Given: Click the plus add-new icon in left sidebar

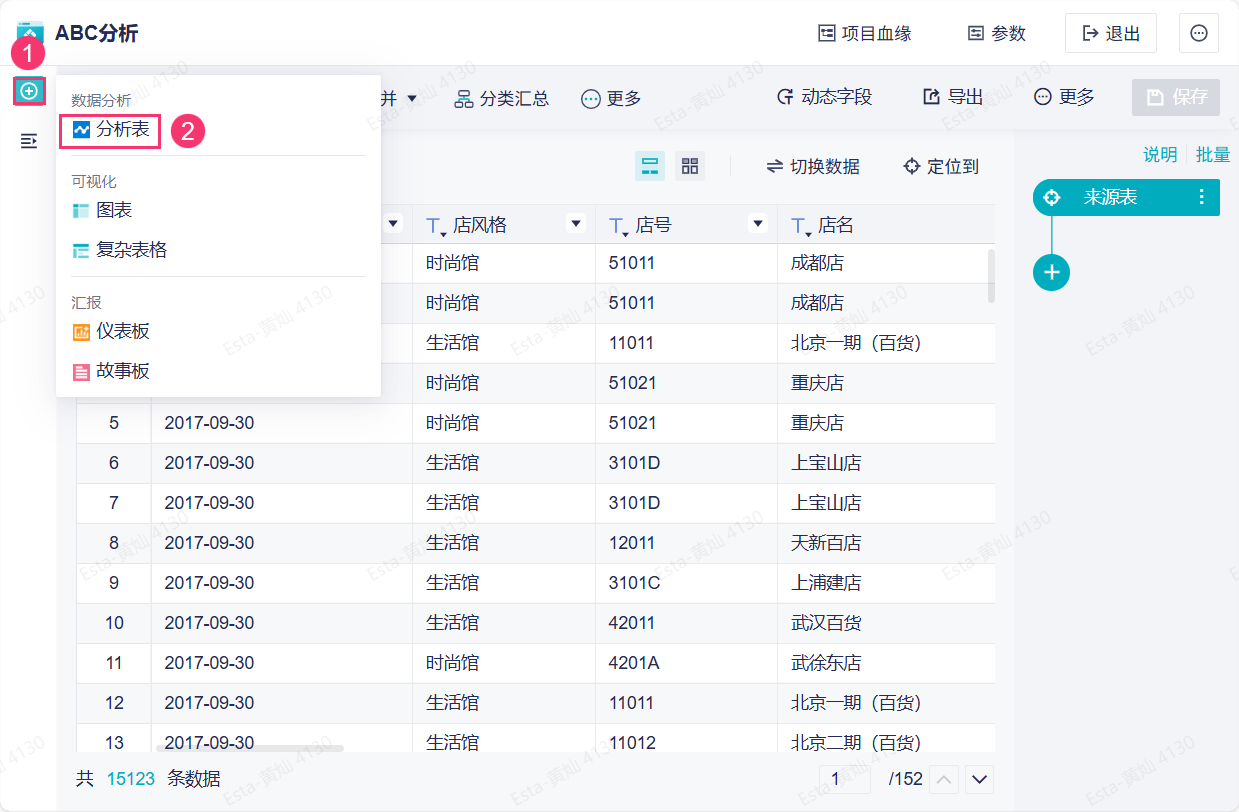Looking at the screenshot, I should [29, 91].
